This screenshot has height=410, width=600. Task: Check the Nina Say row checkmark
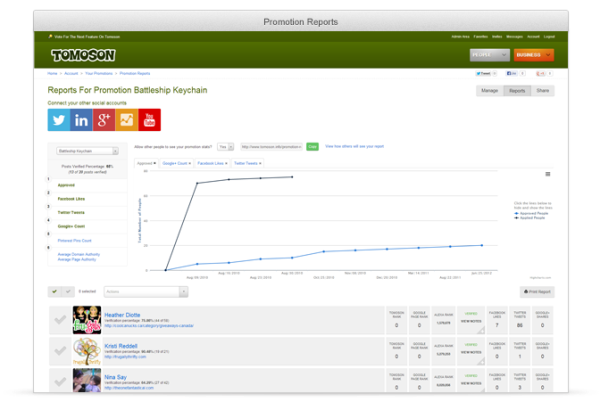click(59, 379)
